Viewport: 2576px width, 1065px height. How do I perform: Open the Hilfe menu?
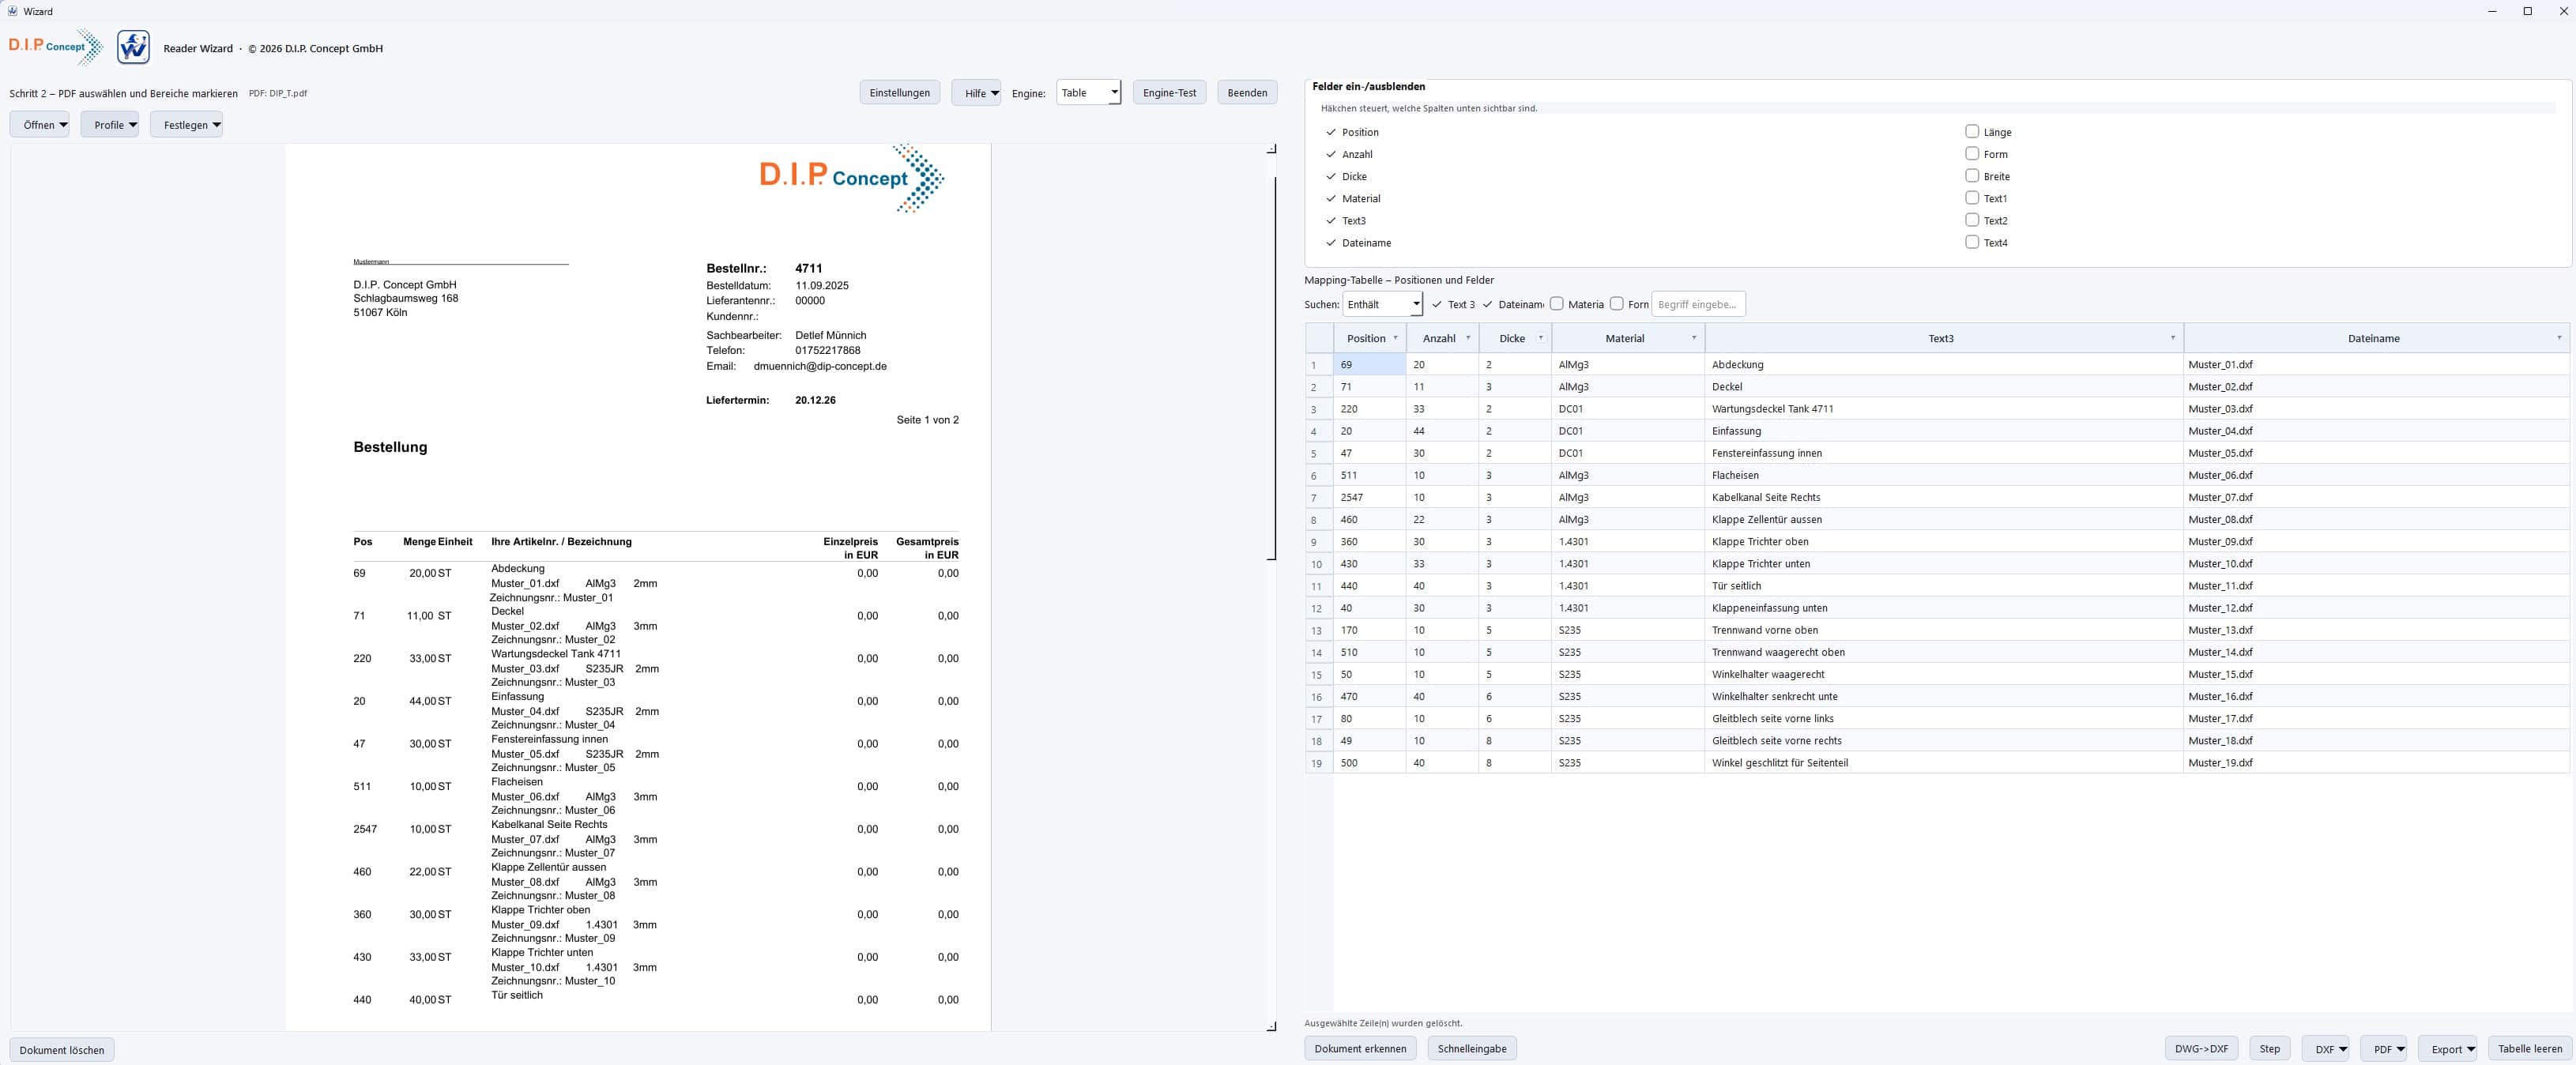[975, 93]
